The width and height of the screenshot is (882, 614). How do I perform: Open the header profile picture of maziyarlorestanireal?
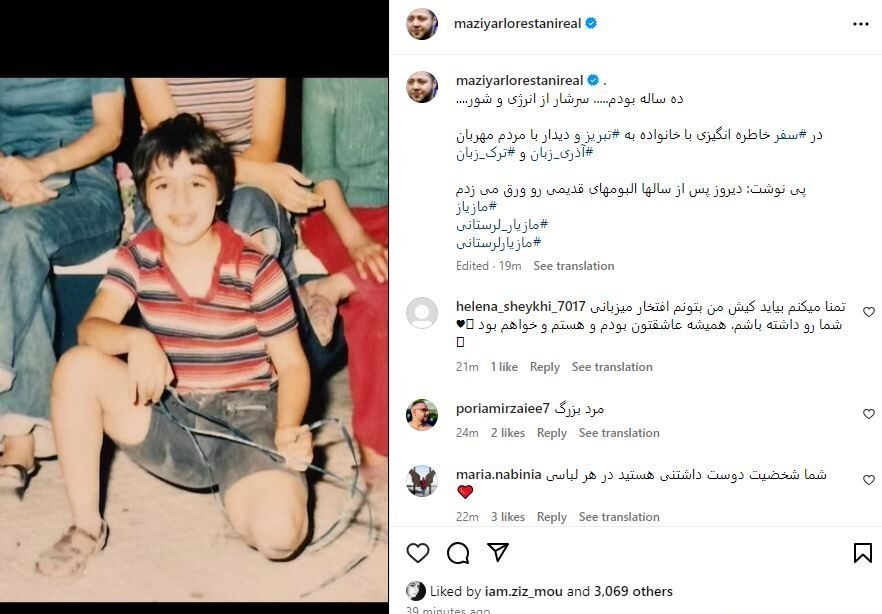422,24
